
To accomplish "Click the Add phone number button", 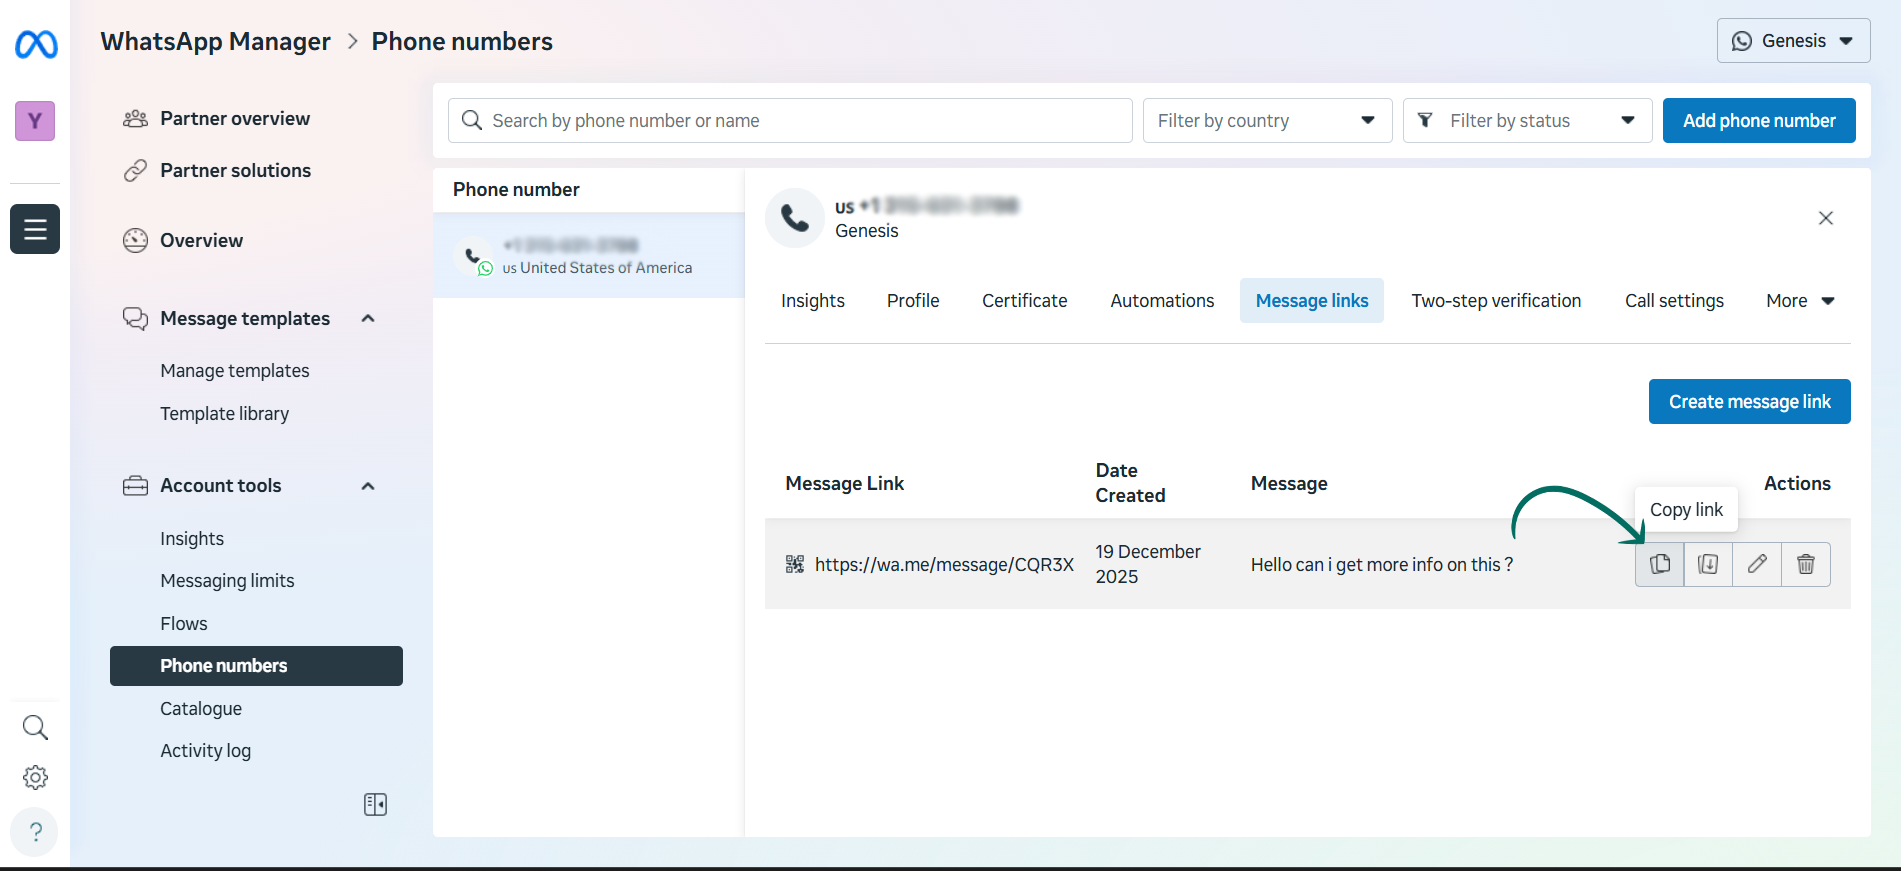I will (1758, 121).
